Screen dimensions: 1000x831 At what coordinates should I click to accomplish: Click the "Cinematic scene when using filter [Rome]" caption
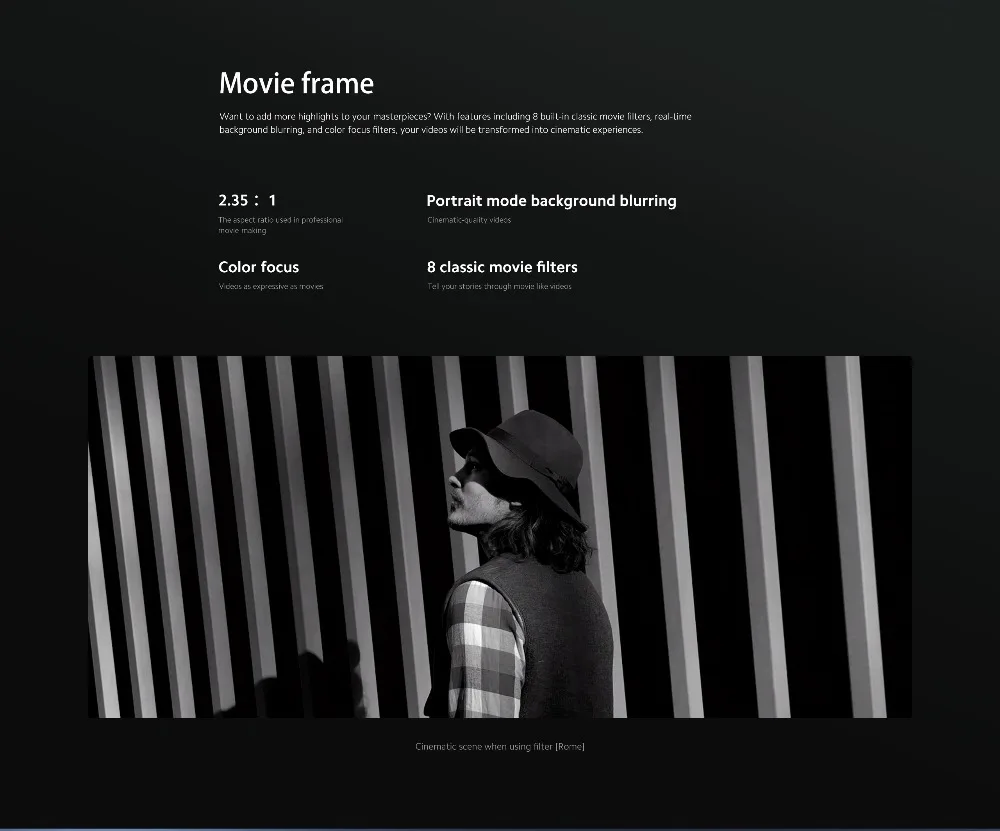[x=499, y=746]
